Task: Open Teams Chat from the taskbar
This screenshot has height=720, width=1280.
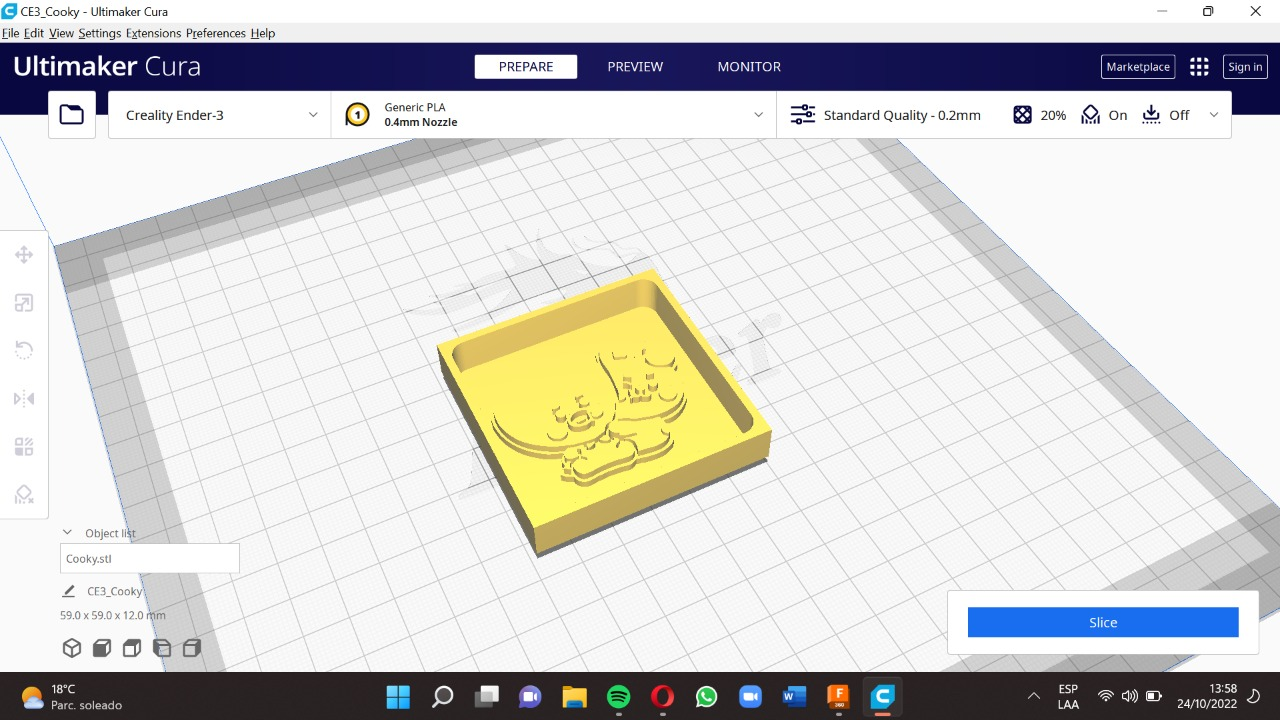Action: (530, 696)
